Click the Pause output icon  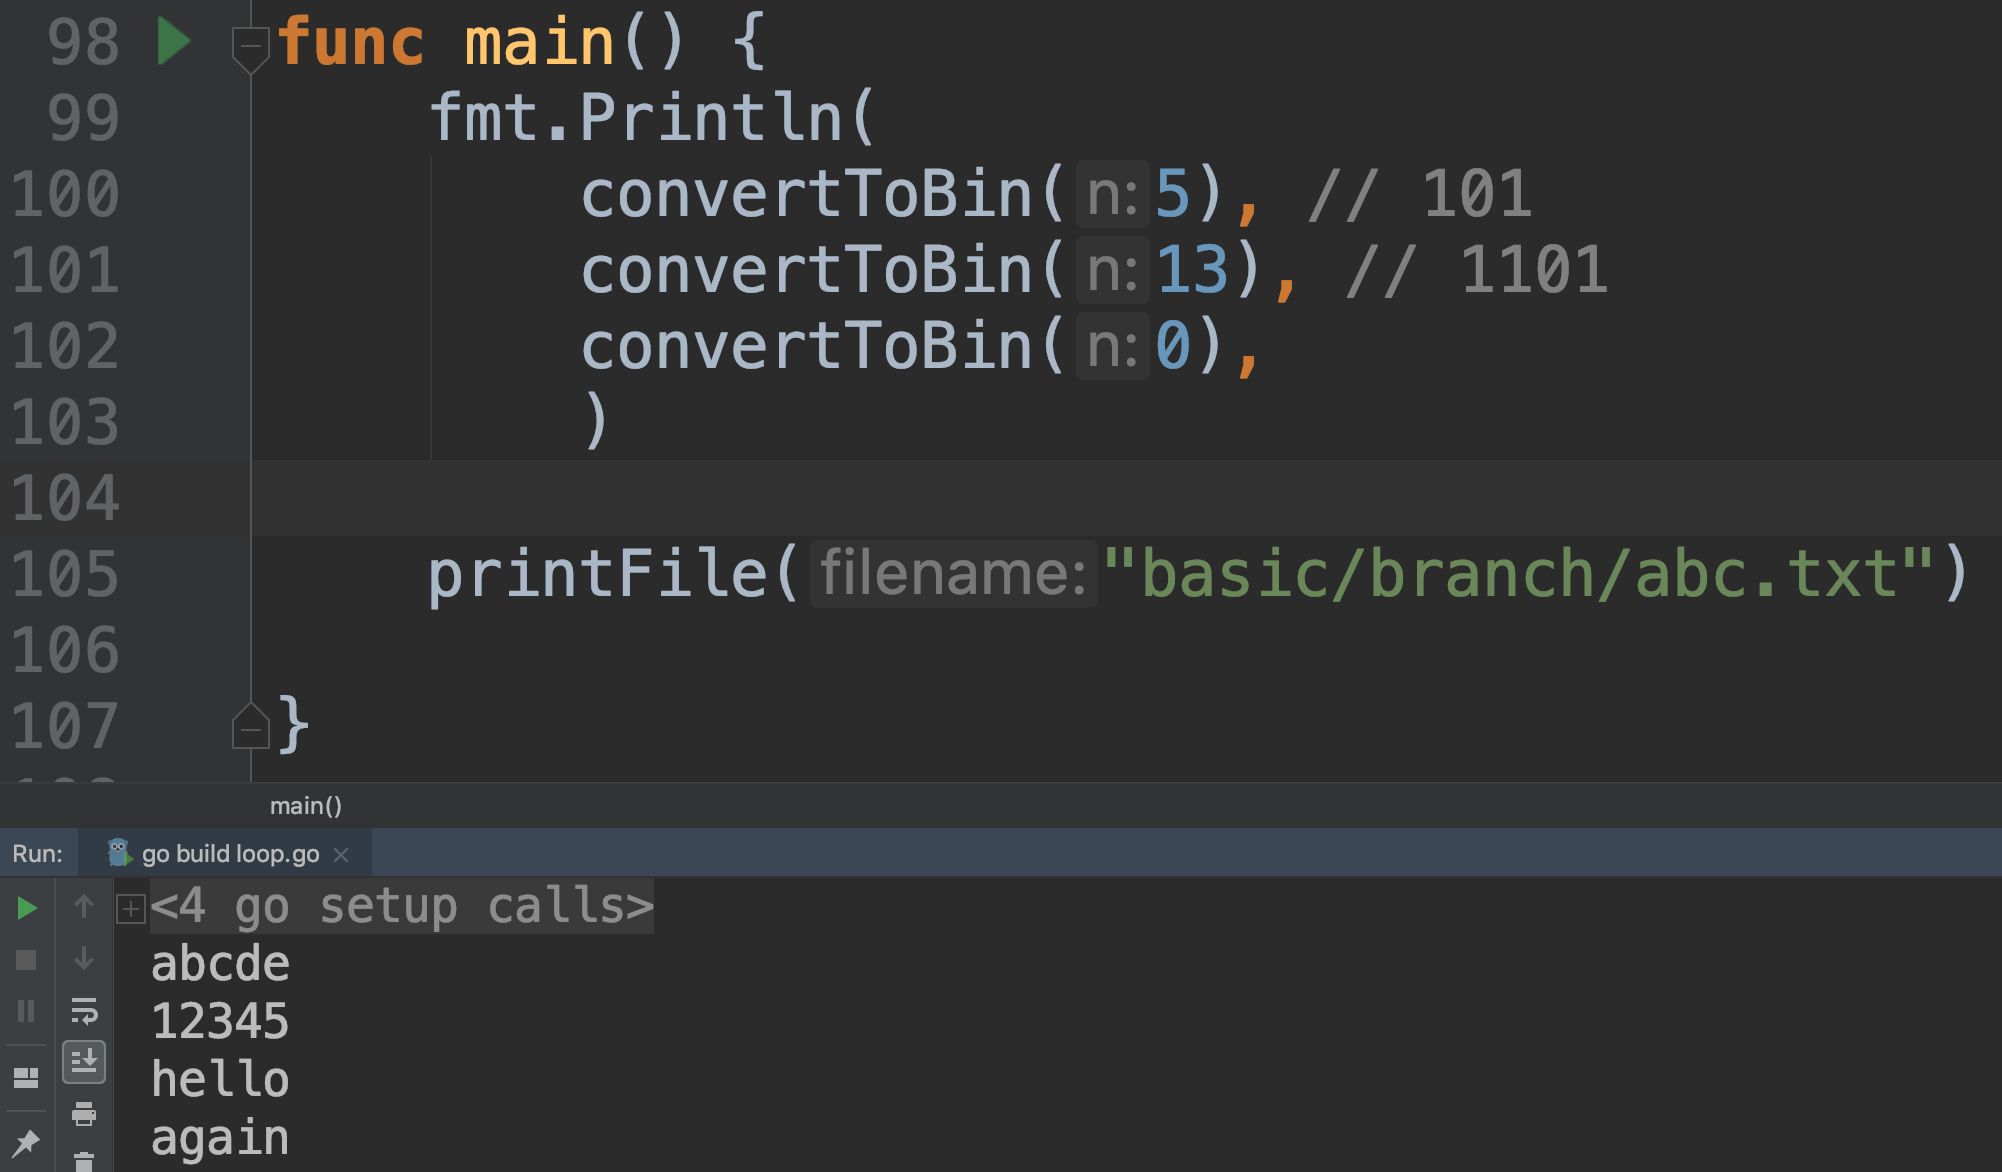(x=27, y=1011)
